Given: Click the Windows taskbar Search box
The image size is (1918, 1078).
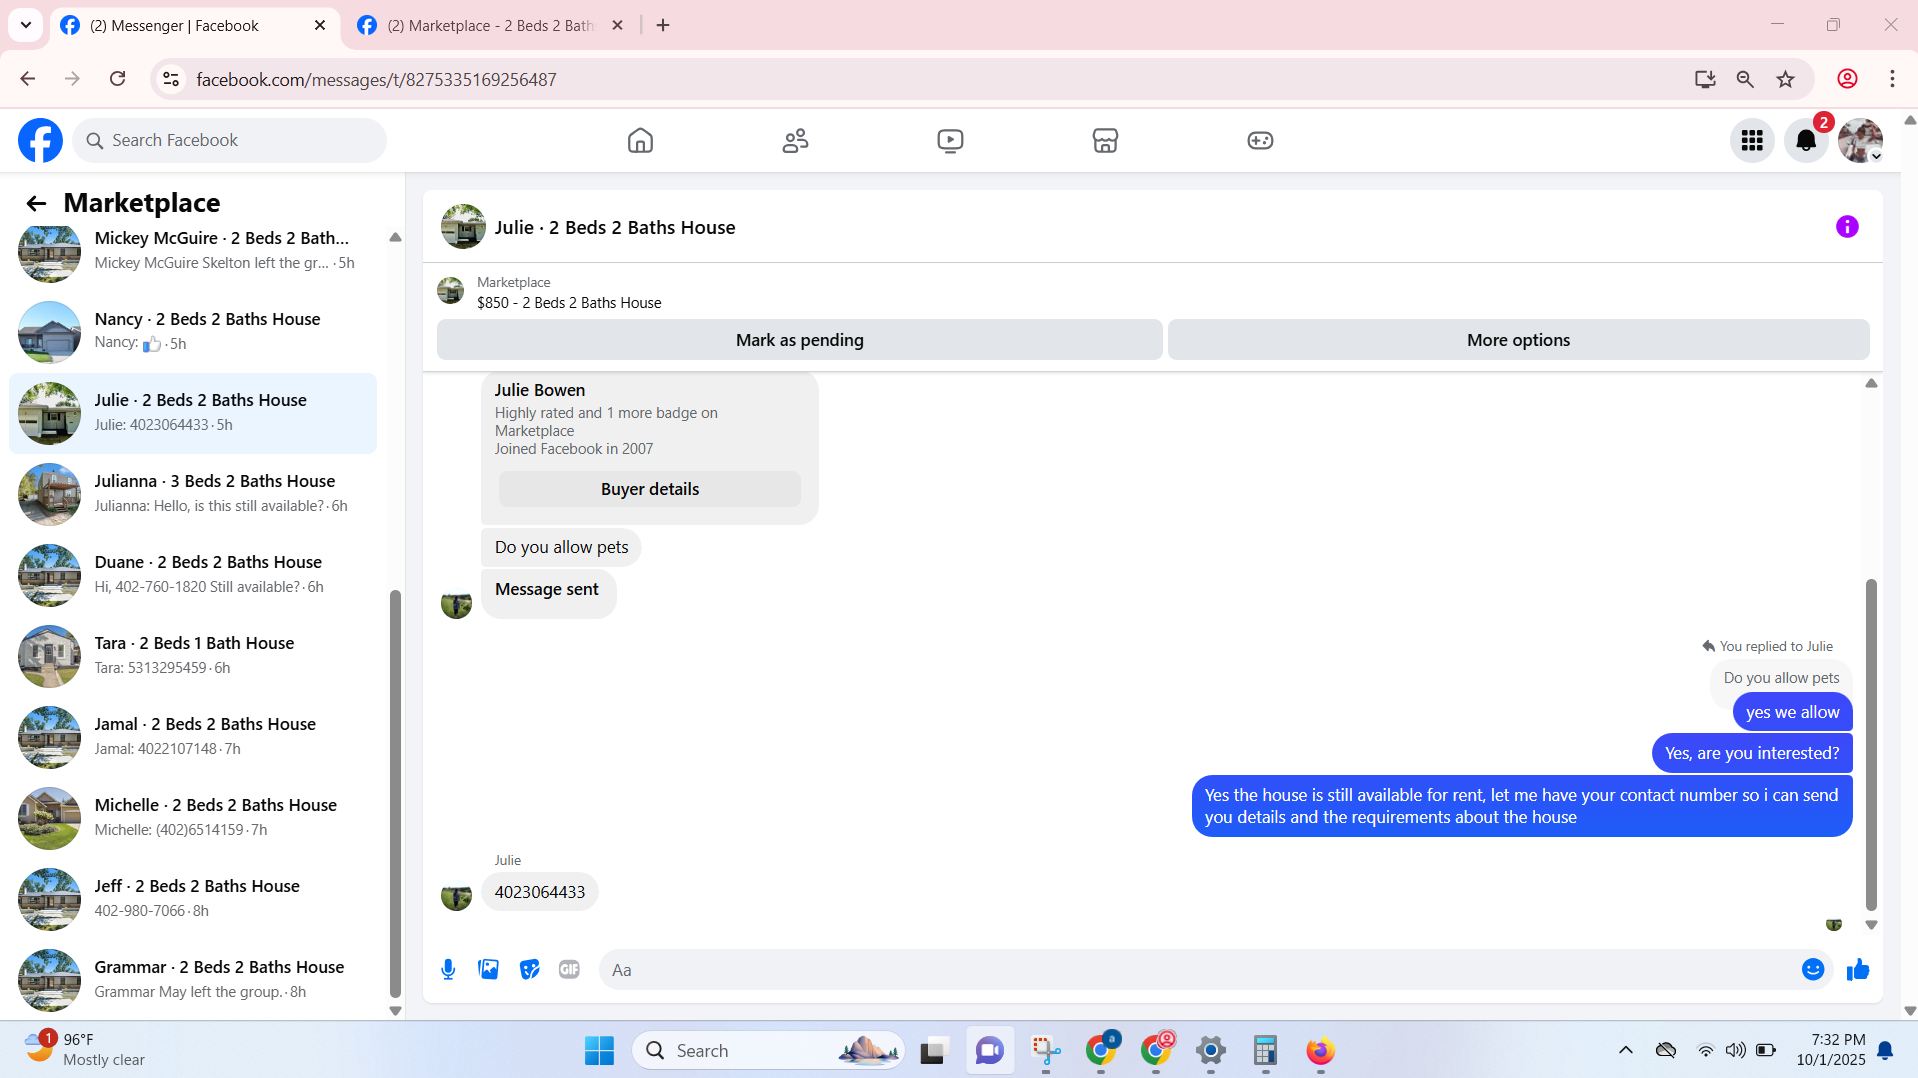Looking at the screenshot, I should point(768,1051).
